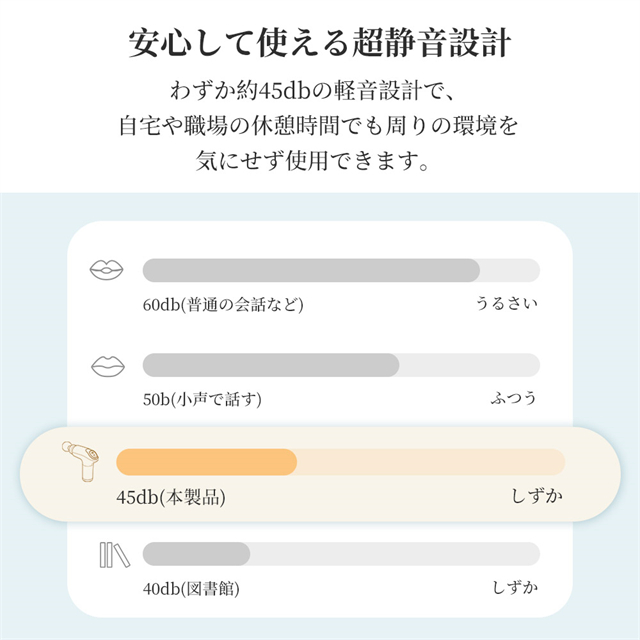Click the うるさい rating text
The height and width of the screenshot is (640, 640).
click(x=506, y=304)
